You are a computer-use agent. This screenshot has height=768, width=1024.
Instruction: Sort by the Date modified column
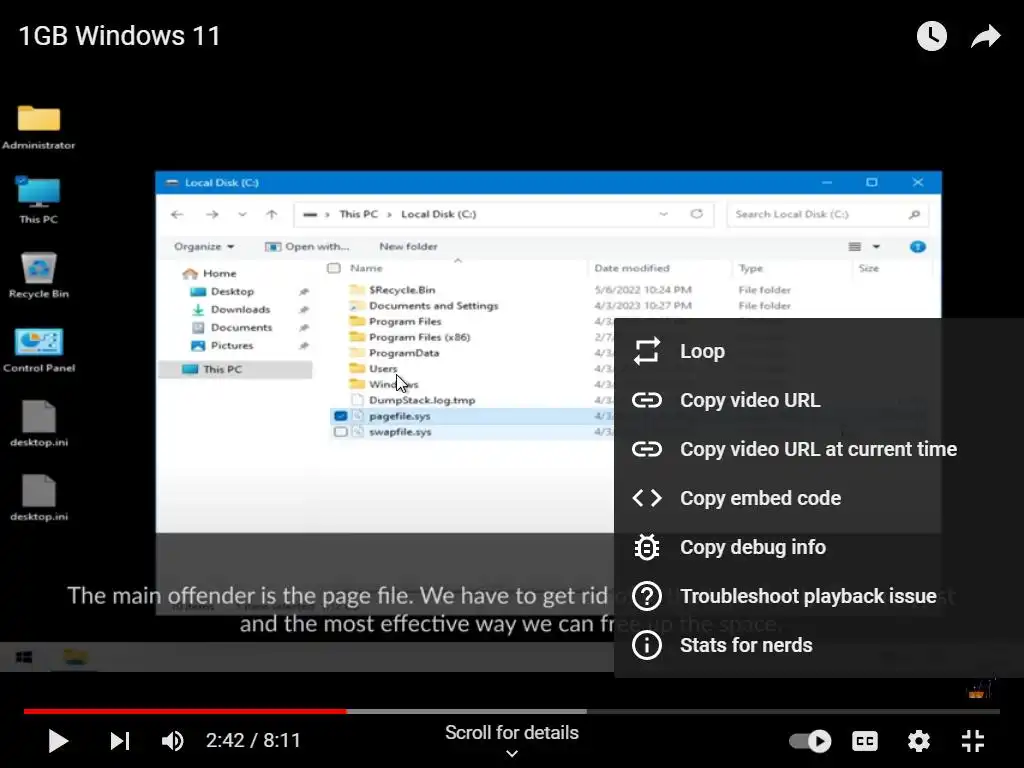click(x=632, y=268)
